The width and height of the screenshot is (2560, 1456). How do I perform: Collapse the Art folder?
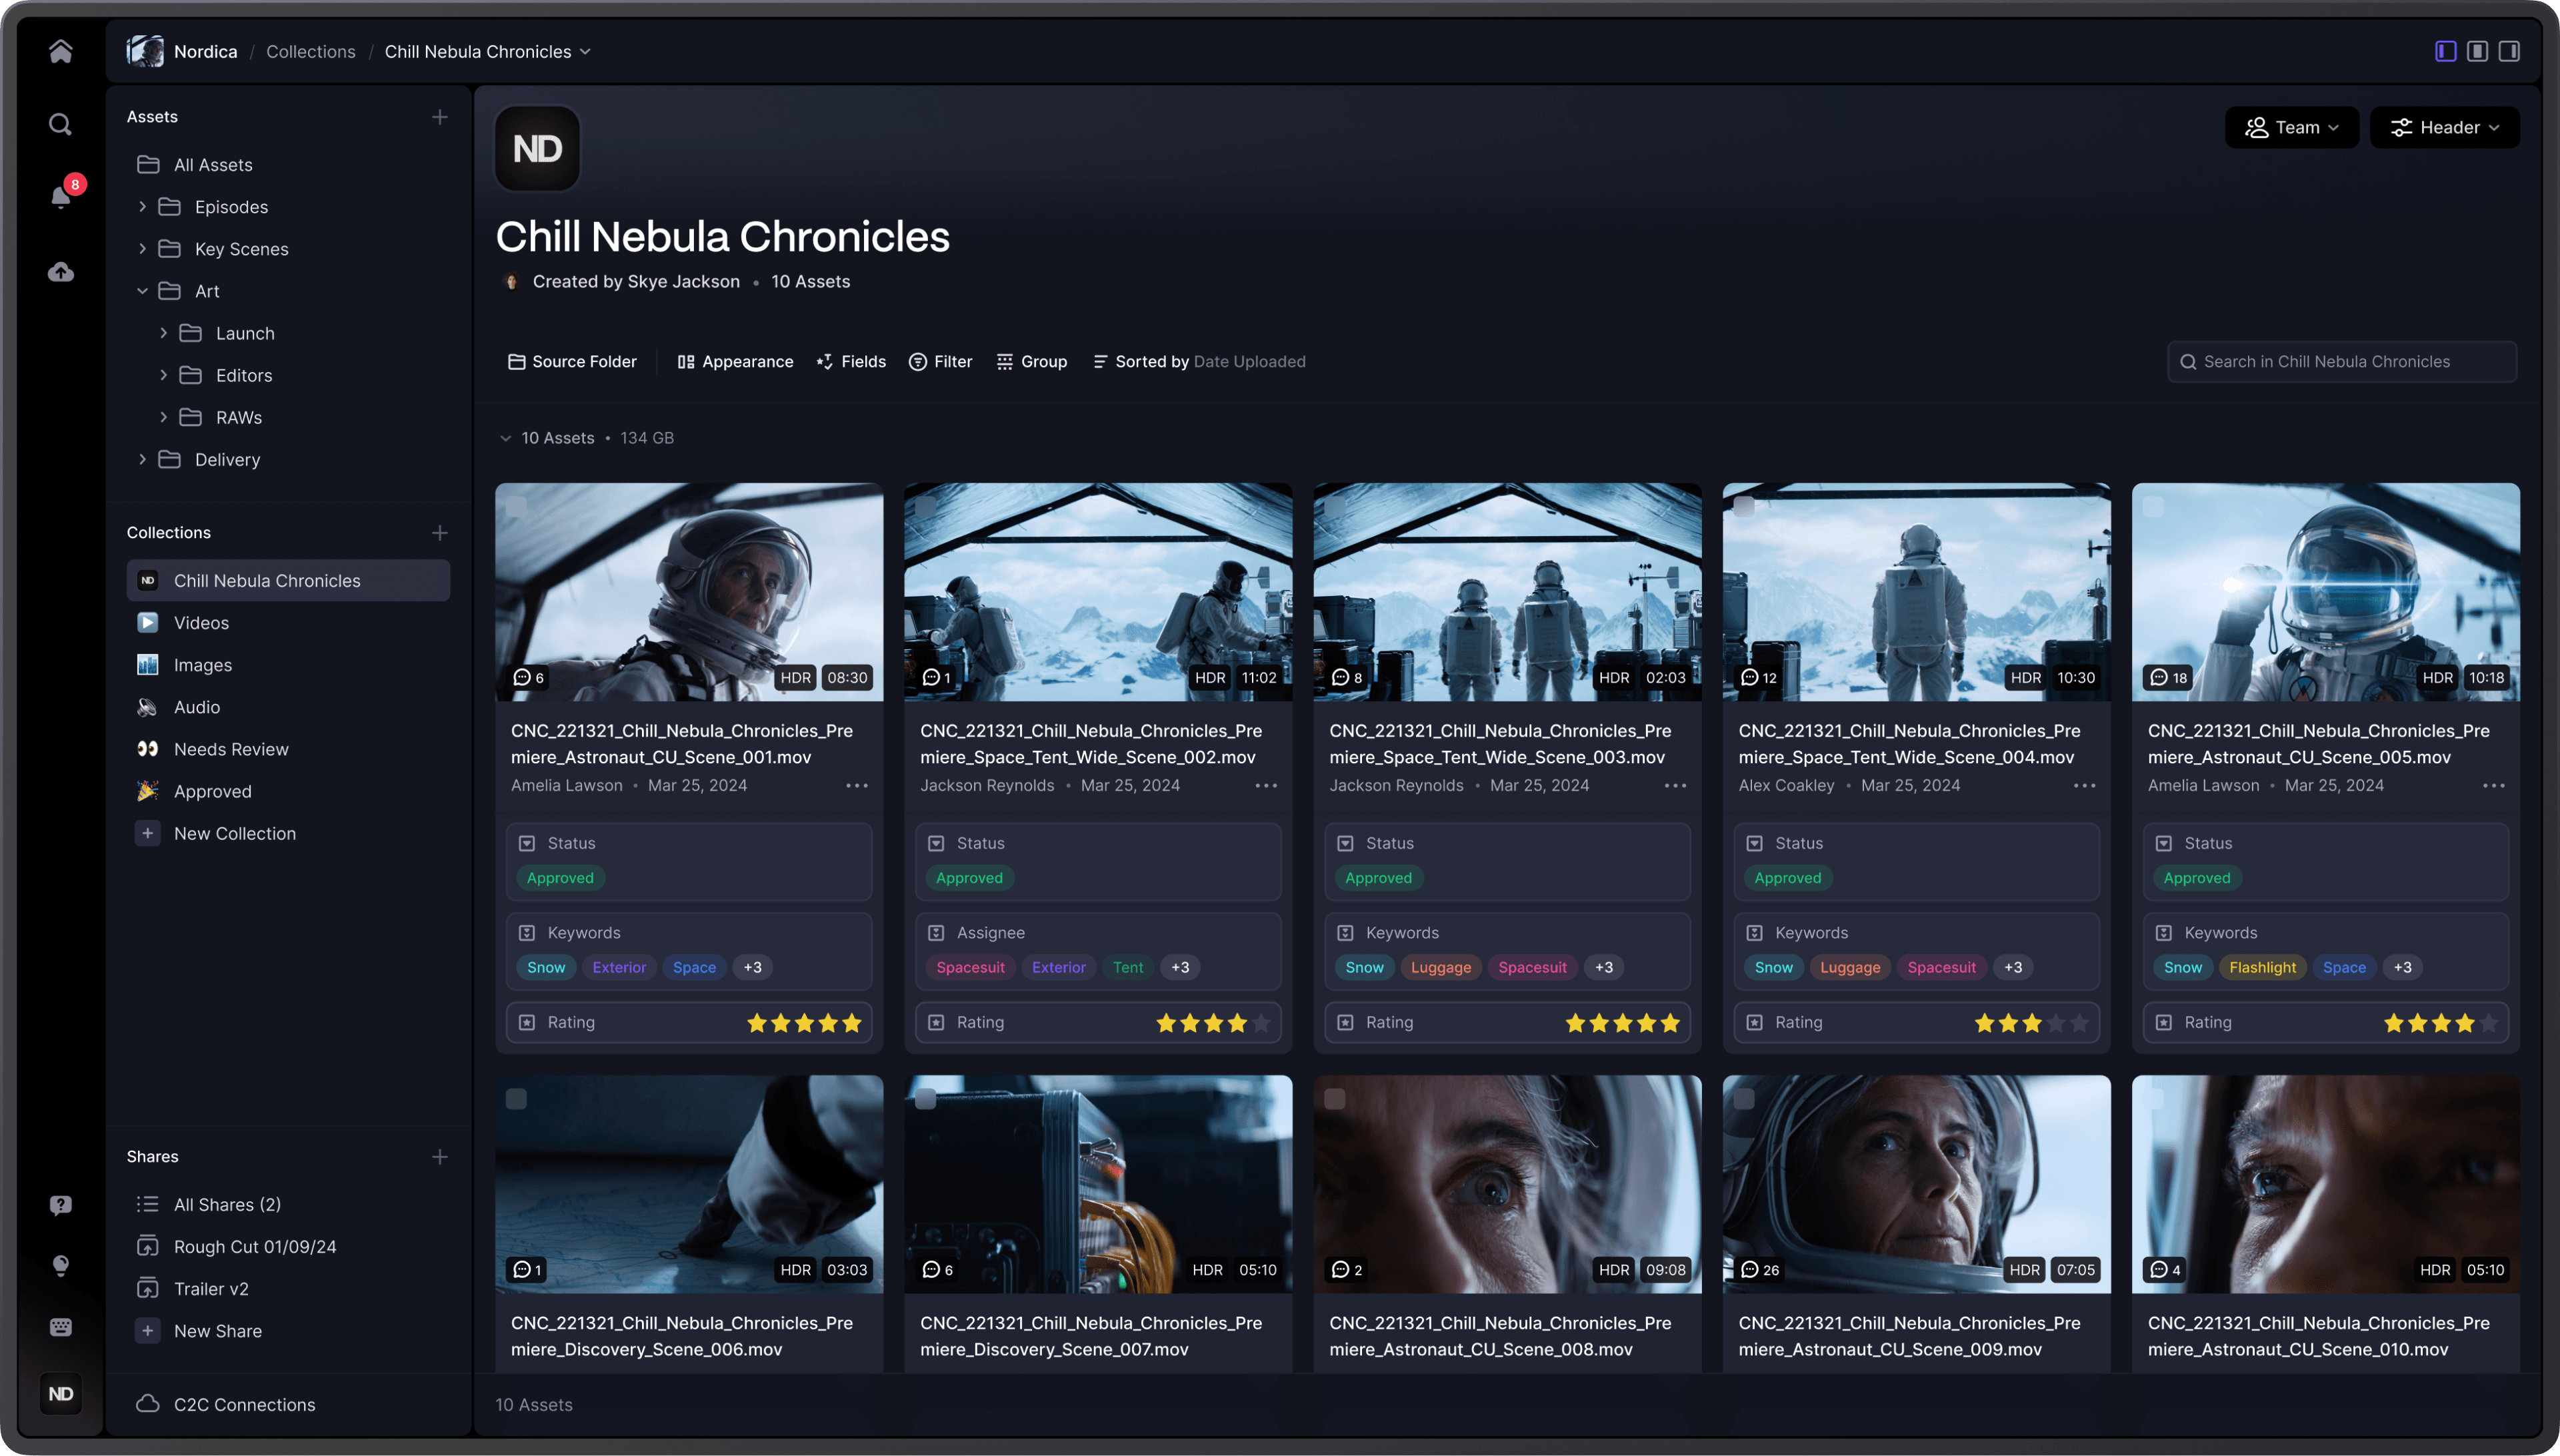click(142, 291)
